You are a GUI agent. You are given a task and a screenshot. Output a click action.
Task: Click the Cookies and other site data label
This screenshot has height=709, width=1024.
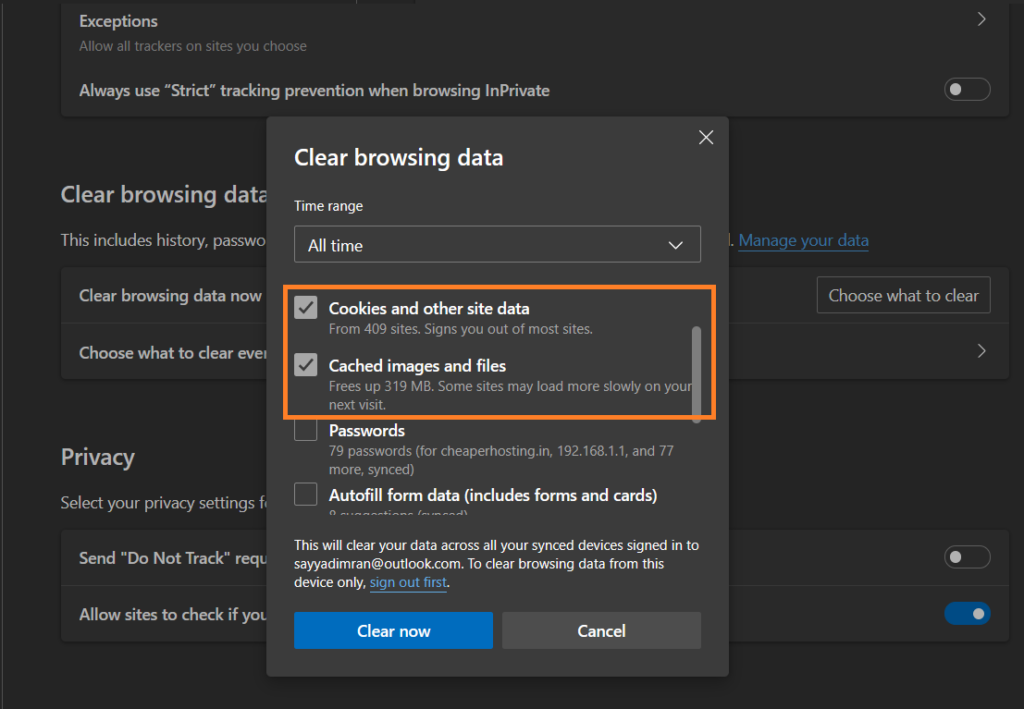pos(429,308)
